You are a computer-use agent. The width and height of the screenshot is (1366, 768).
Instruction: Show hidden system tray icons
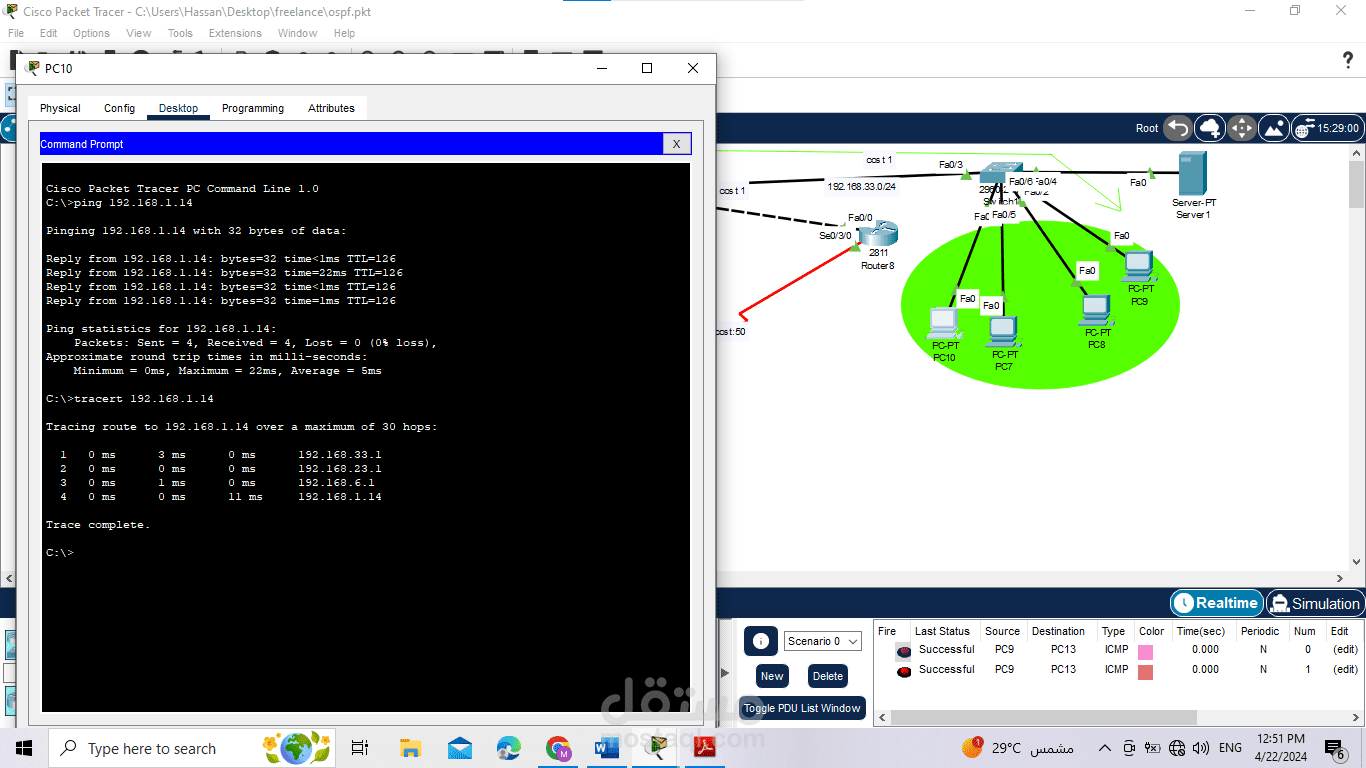[1105, 748]
